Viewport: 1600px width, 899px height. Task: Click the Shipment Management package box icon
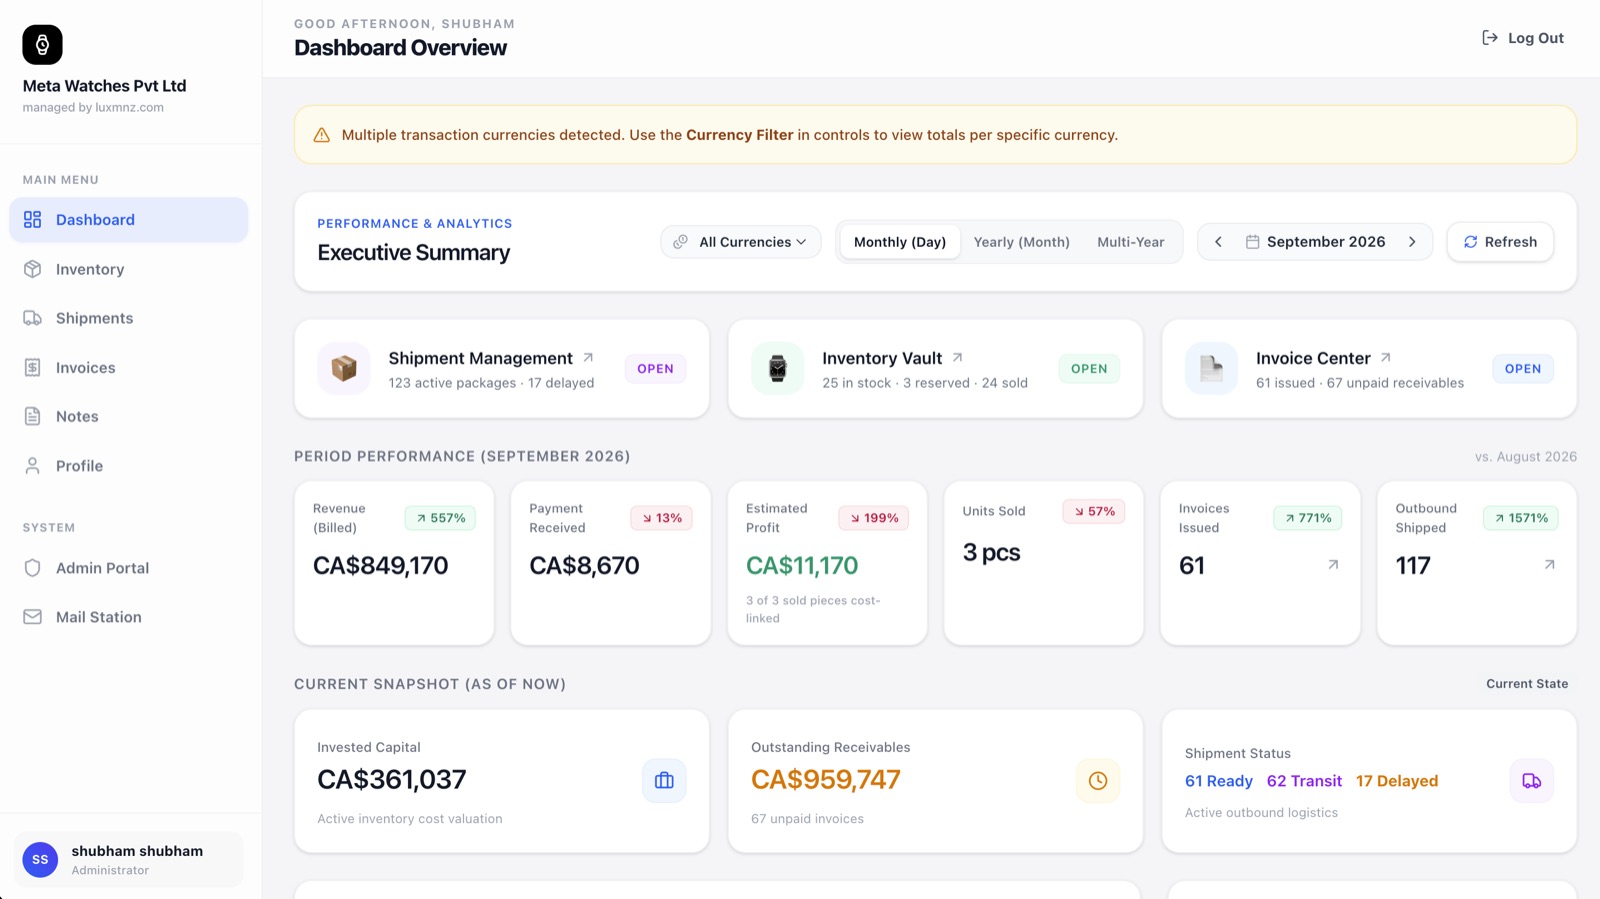pos(344,369)
